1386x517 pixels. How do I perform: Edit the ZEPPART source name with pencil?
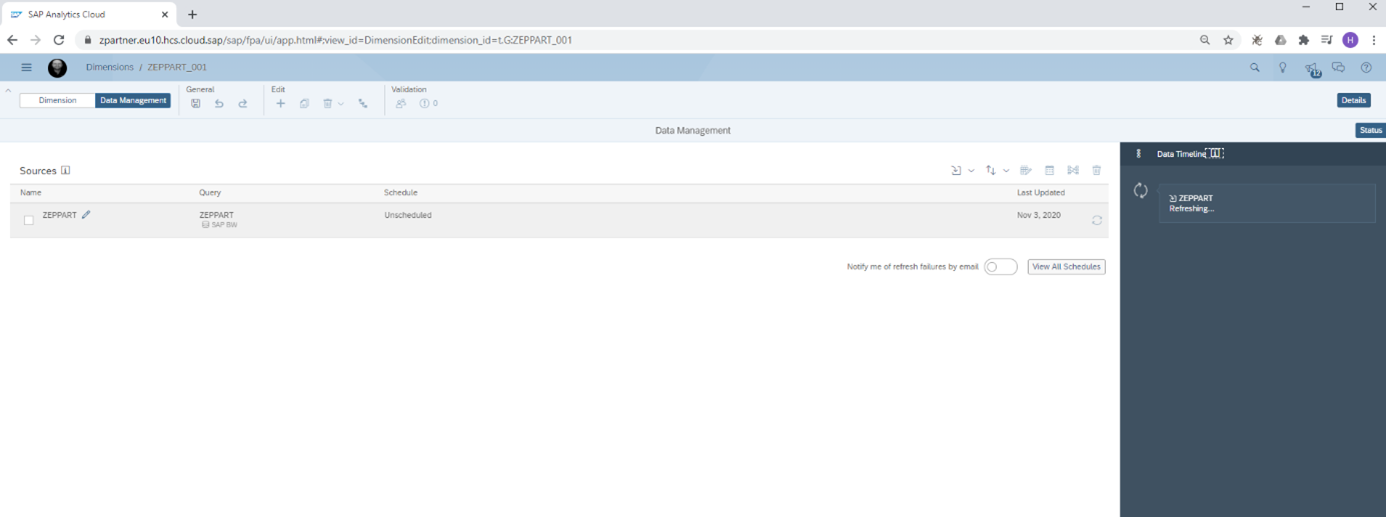click(86, 214)
